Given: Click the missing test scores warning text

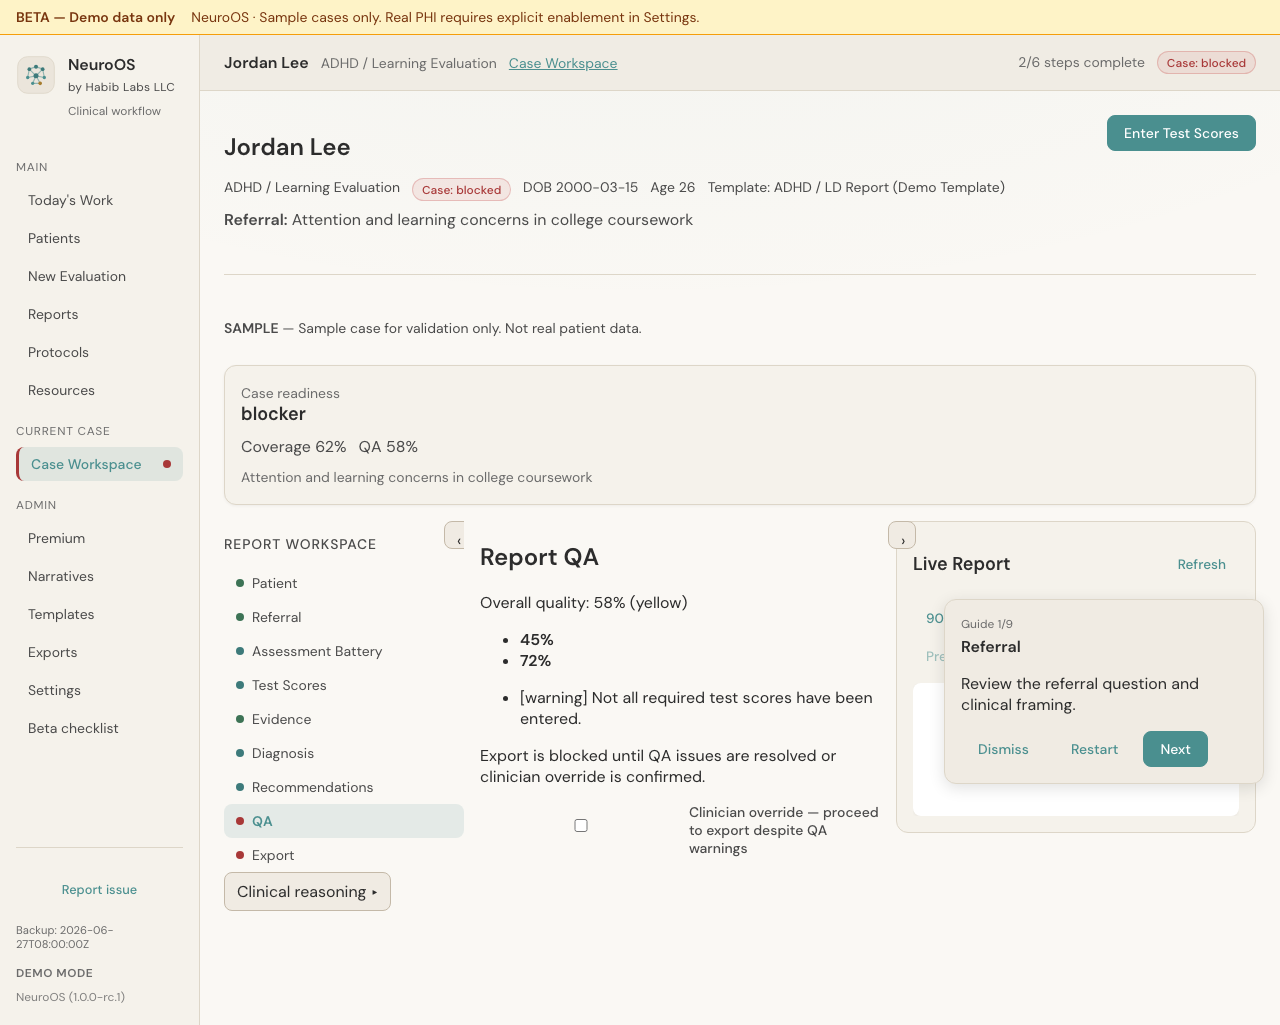Looking at the screenshot, I should click(696, 708).
